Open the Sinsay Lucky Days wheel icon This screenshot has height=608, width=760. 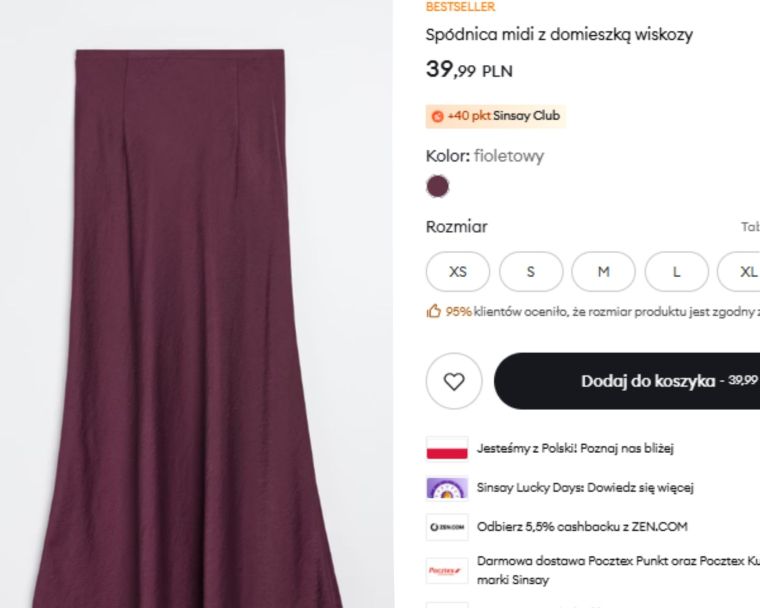[x=447, y=488]
